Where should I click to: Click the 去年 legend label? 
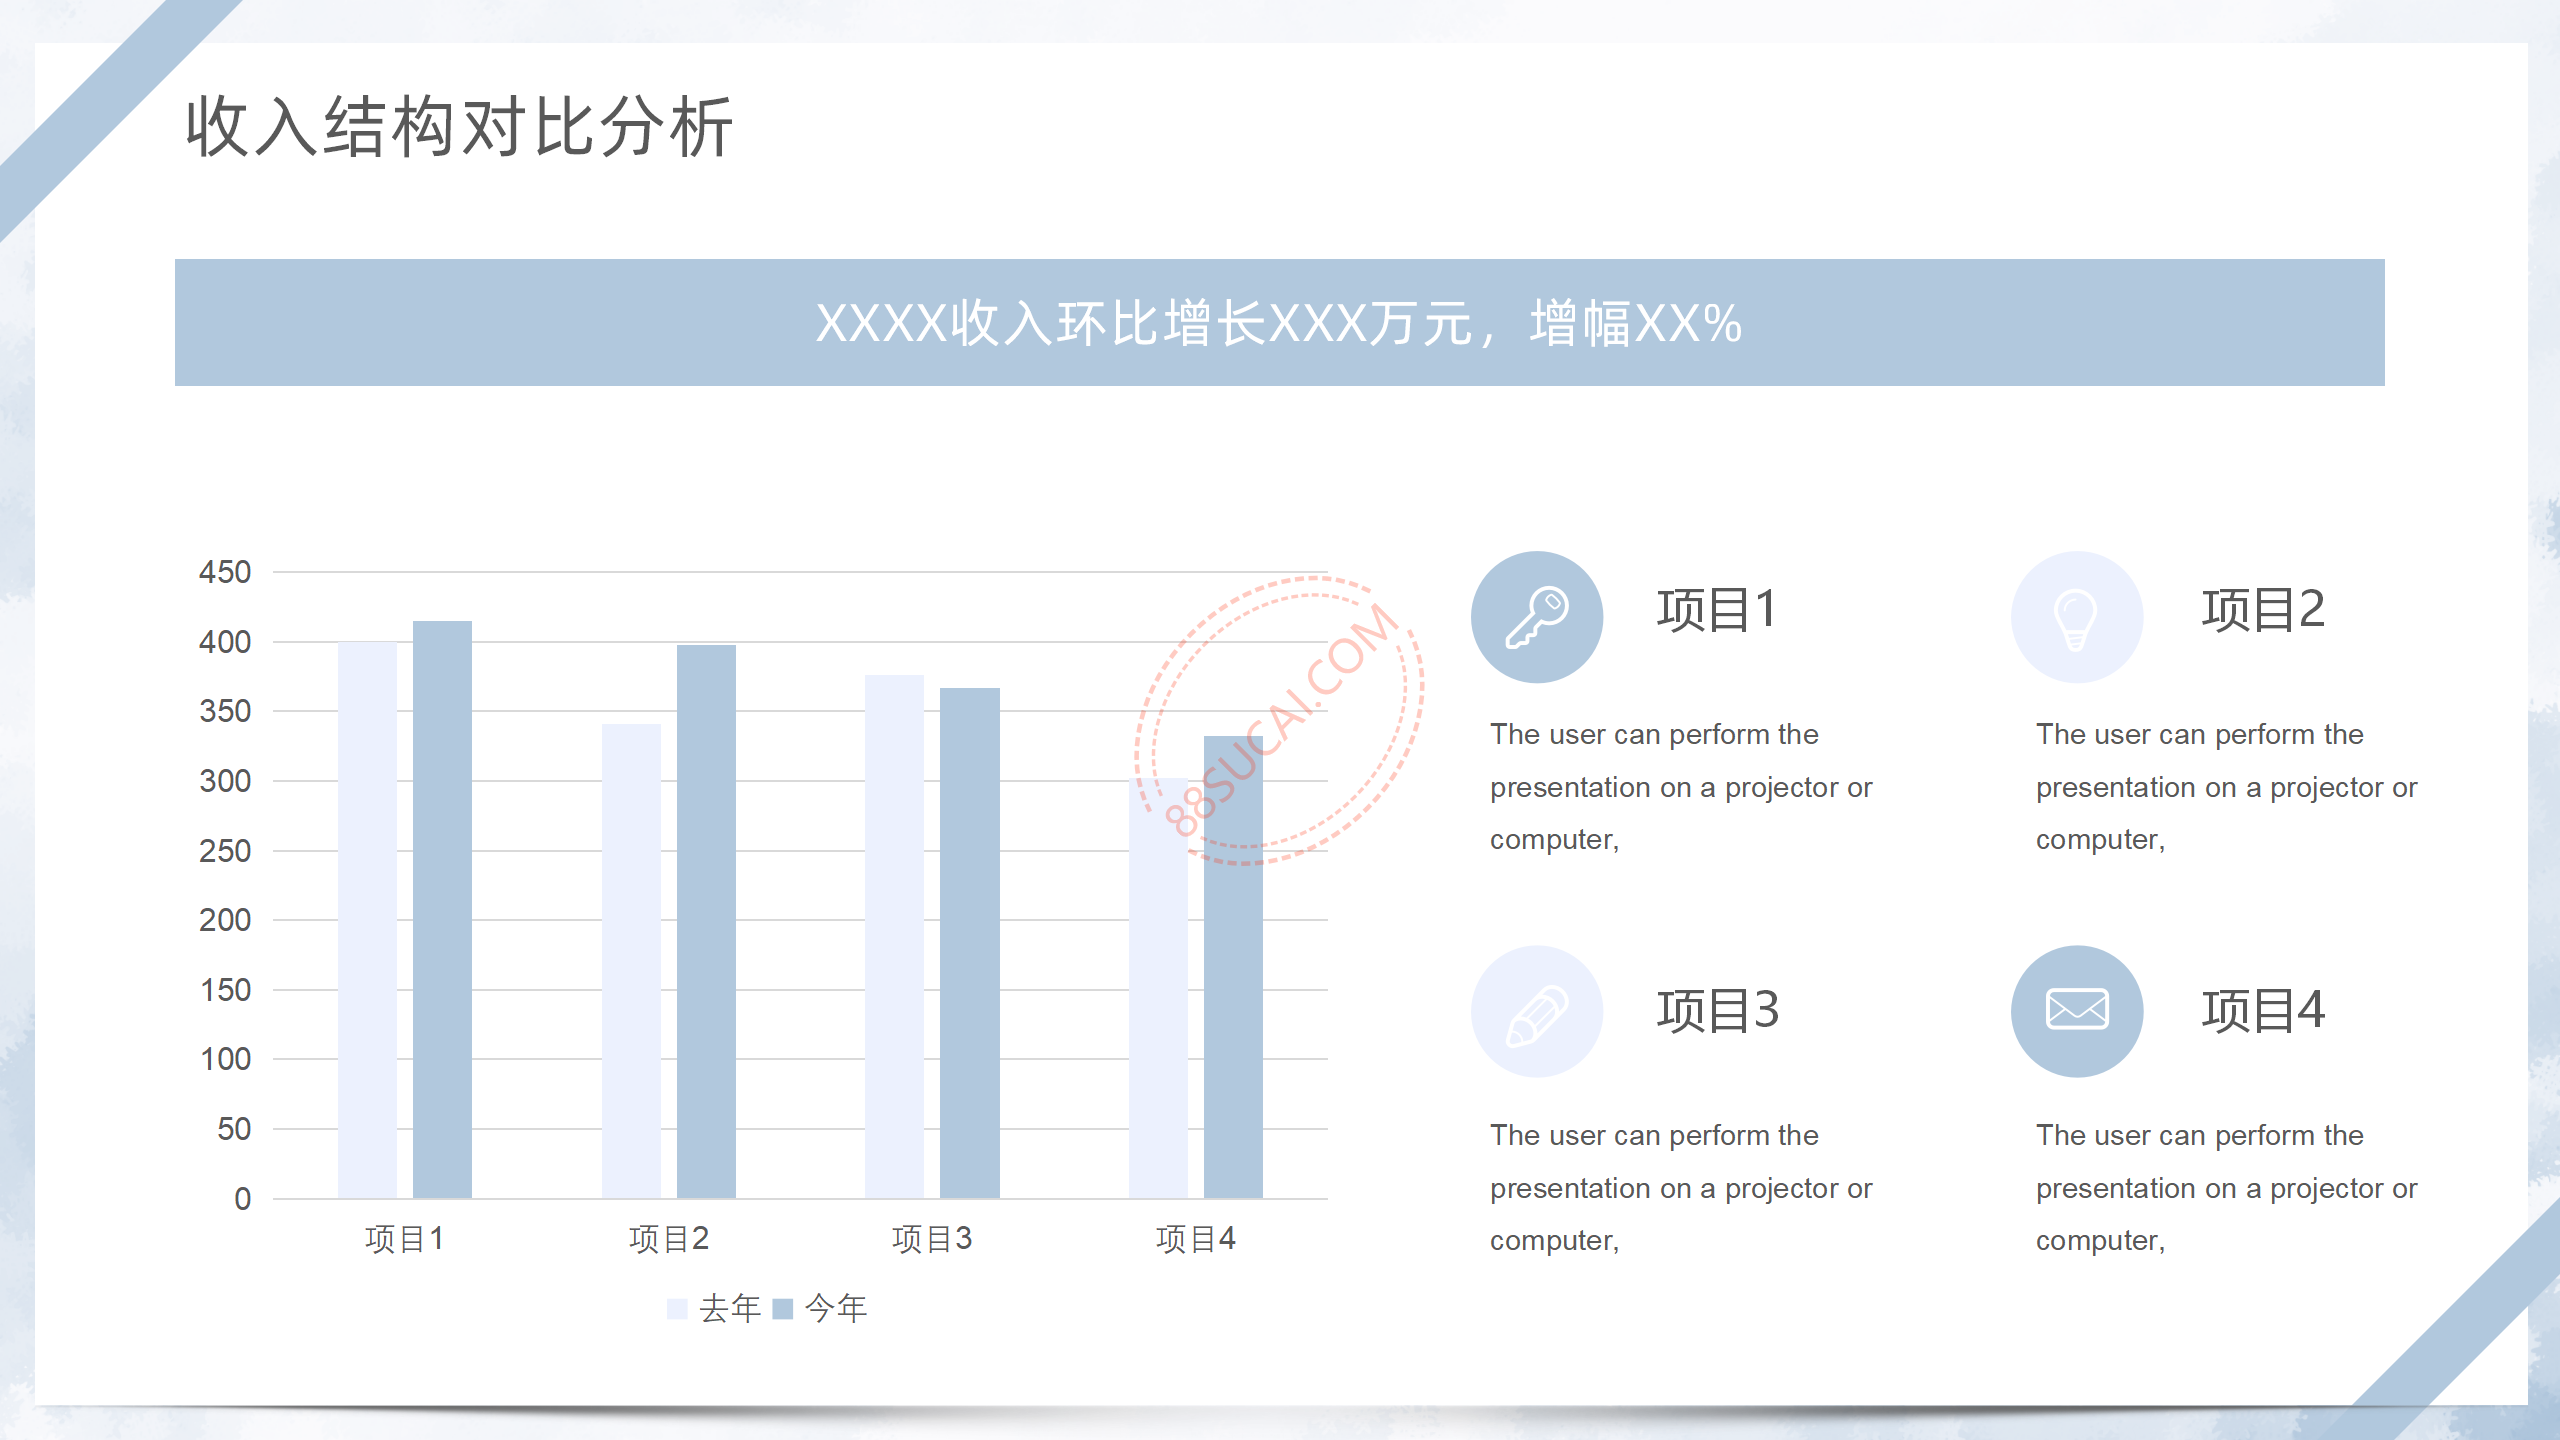pyautogui.click(x=730, y=1308)
